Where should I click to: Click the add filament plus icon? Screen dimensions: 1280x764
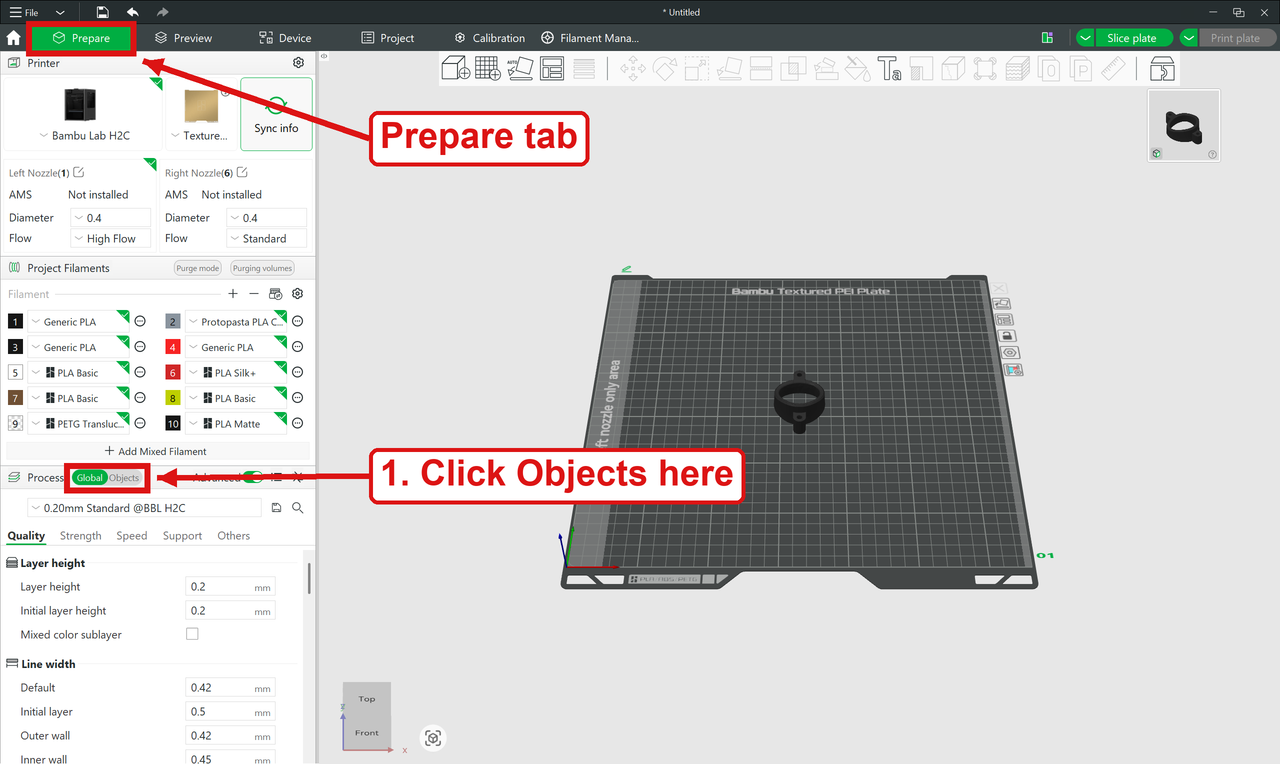[233, 294]
